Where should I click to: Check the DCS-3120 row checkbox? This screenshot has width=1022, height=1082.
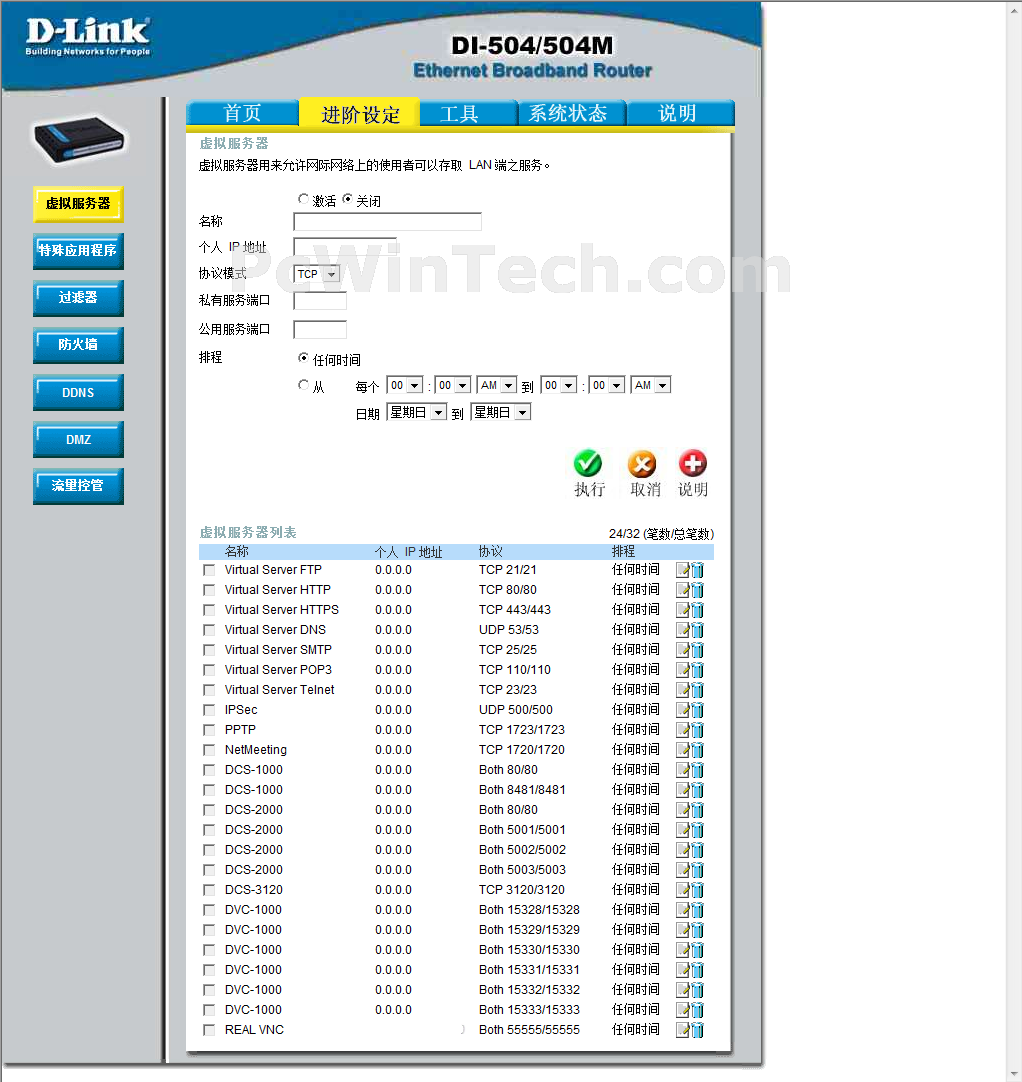pos(208,890)
